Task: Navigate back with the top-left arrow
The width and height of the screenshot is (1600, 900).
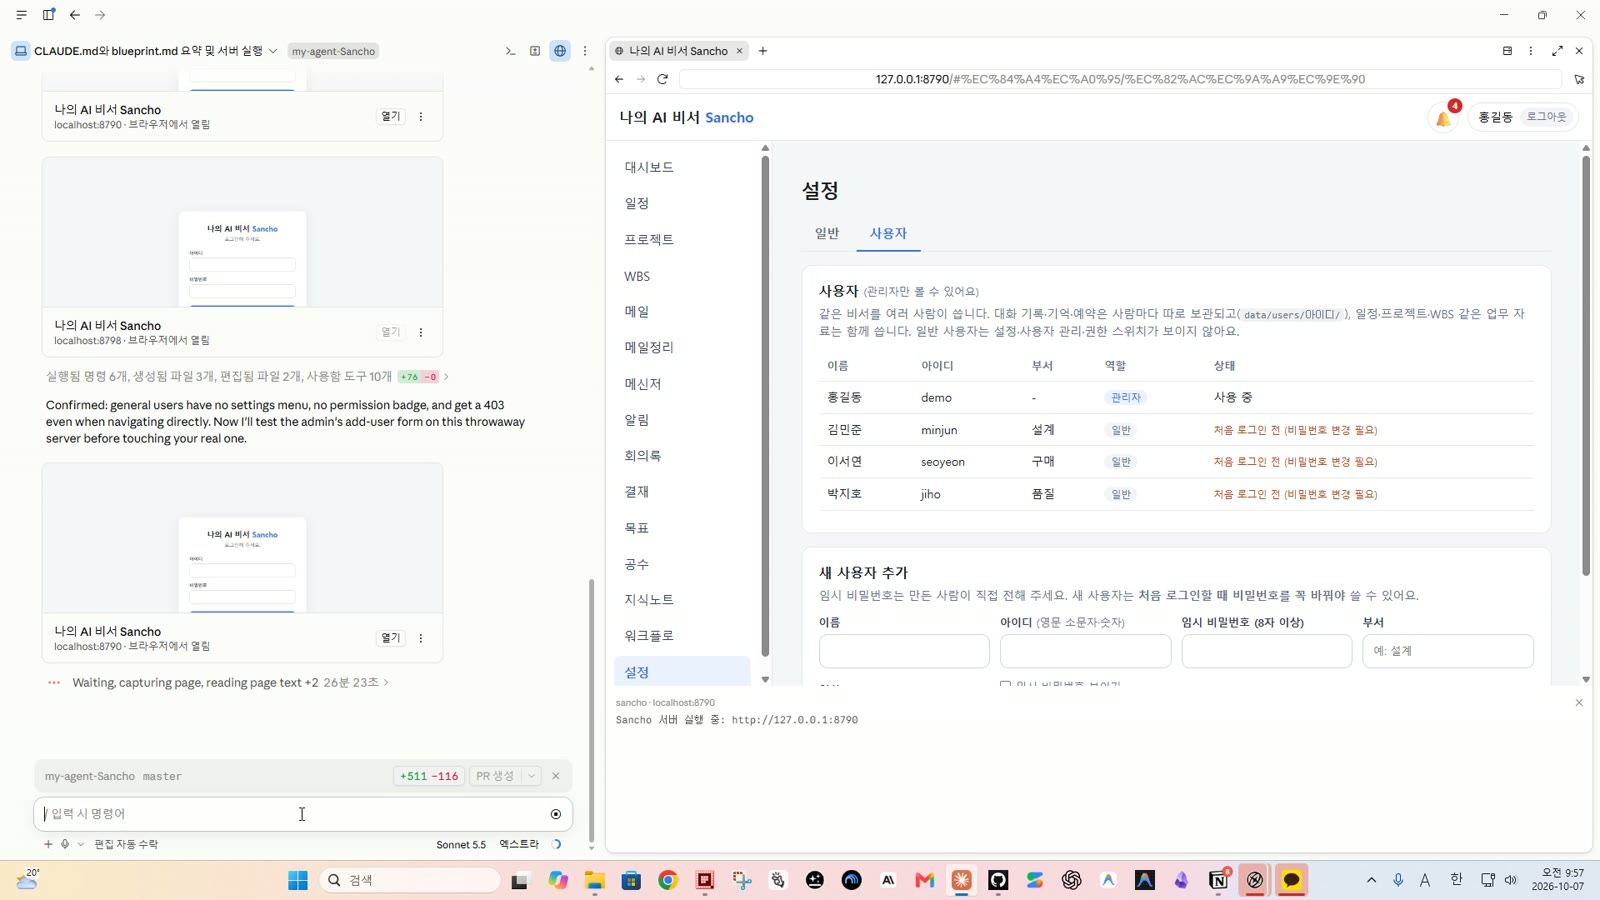Action: 75,15
